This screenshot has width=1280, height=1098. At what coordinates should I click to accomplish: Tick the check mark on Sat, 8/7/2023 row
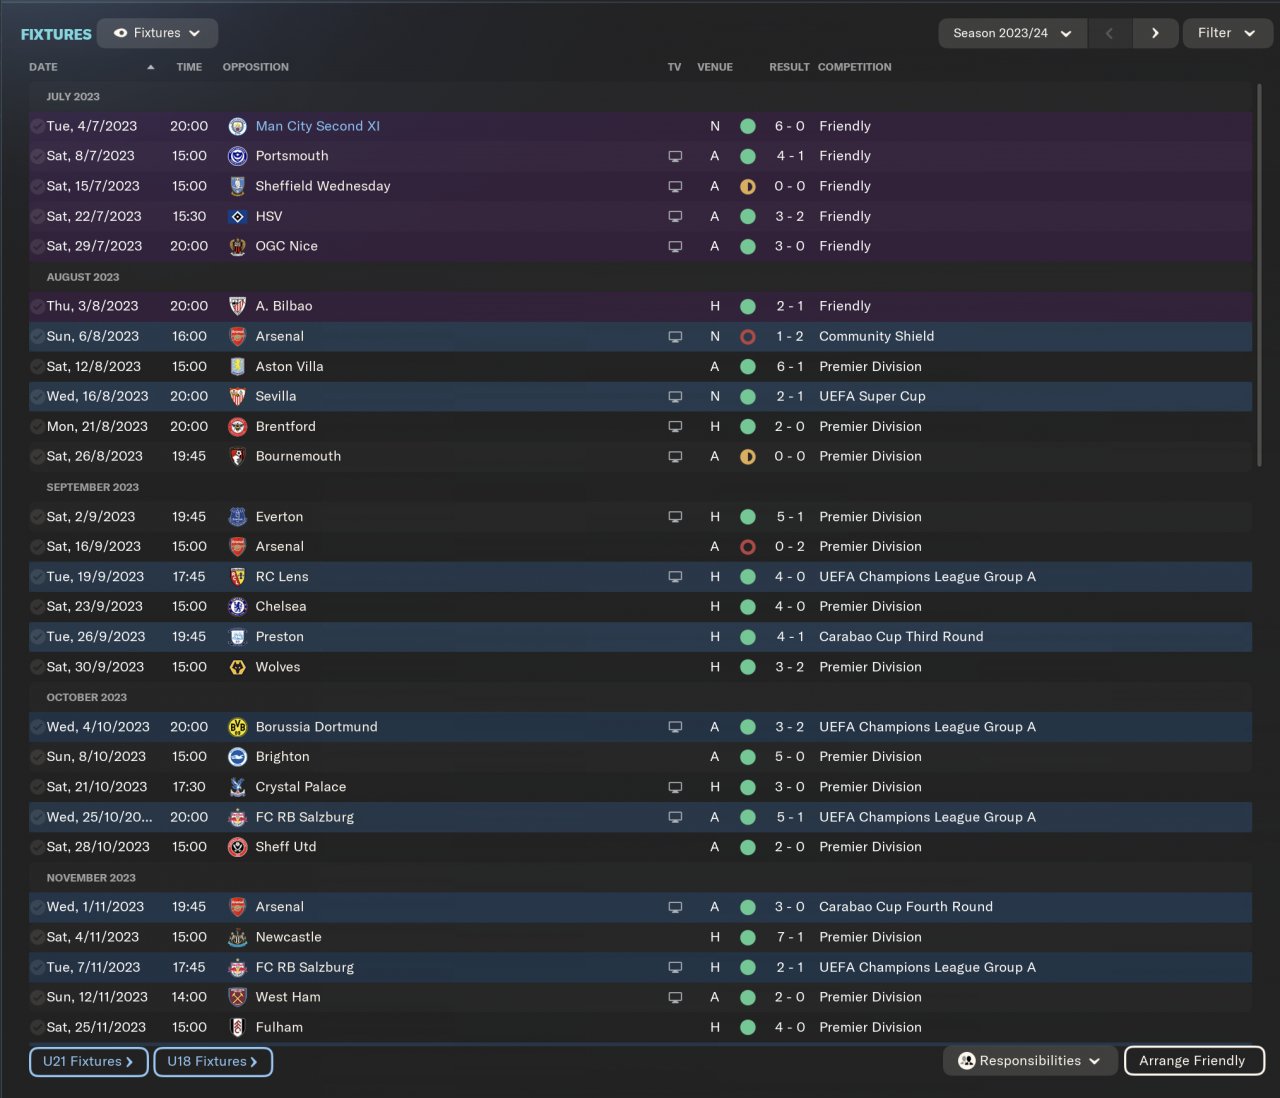[x=37, y=156]
